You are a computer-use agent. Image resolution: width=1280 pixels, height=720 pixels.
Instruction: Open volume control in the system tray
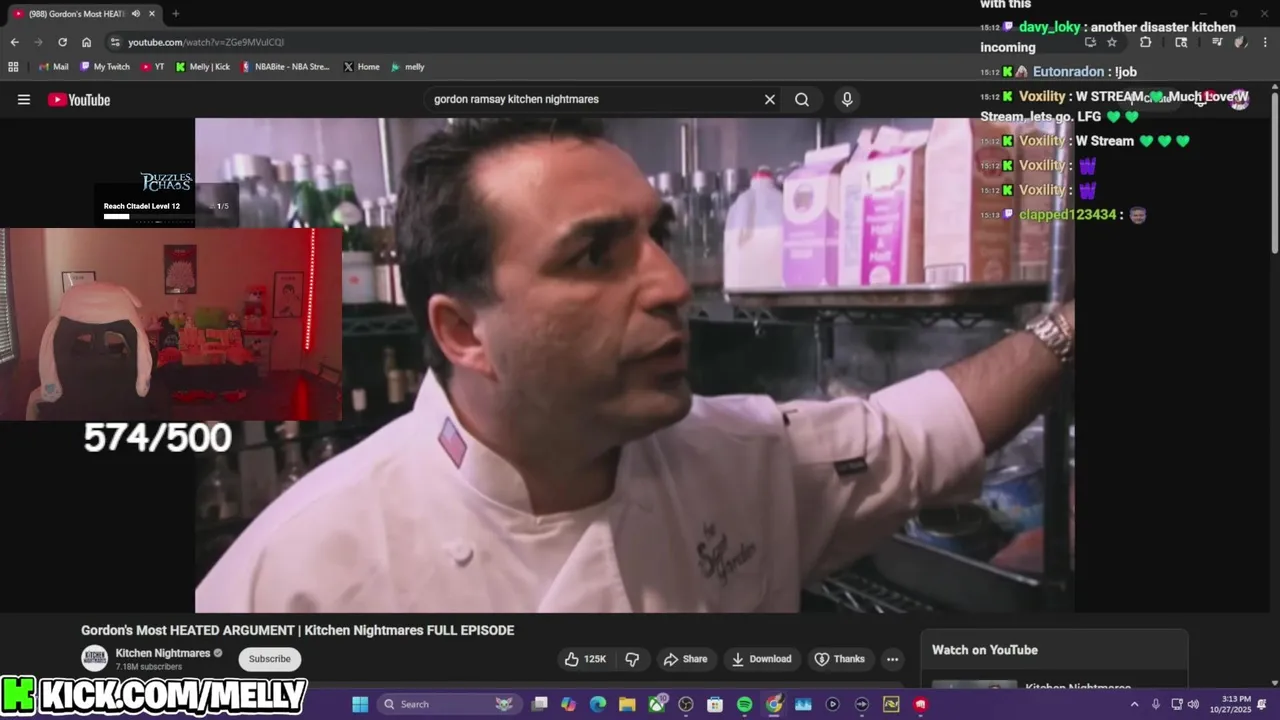[x=1193, y=704]
